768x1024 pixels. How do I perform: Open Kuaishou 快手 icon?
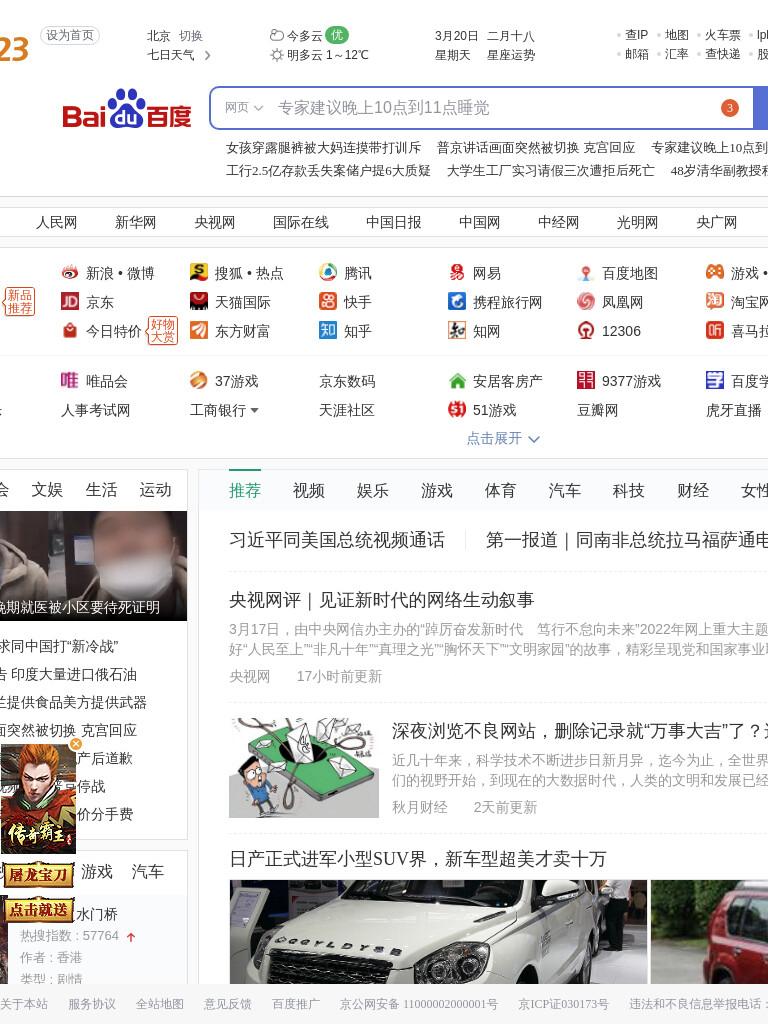(x=328, y=301)
